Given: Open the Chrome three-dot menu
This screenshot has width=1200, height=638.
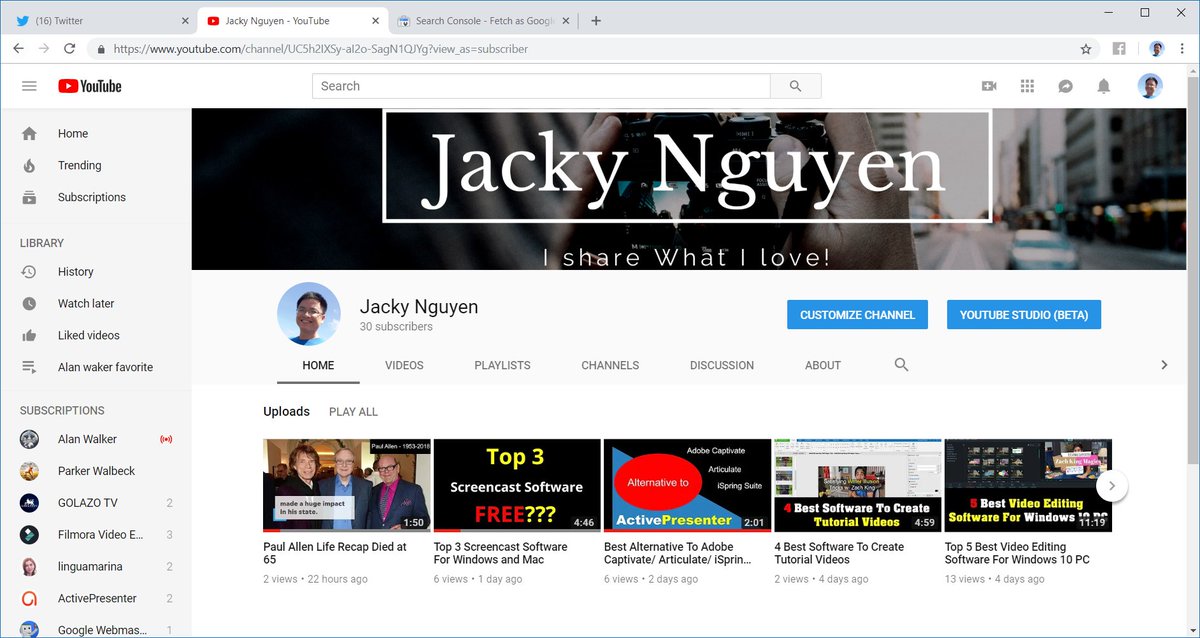Looking at the screenshot, I should coord(1183,48).
